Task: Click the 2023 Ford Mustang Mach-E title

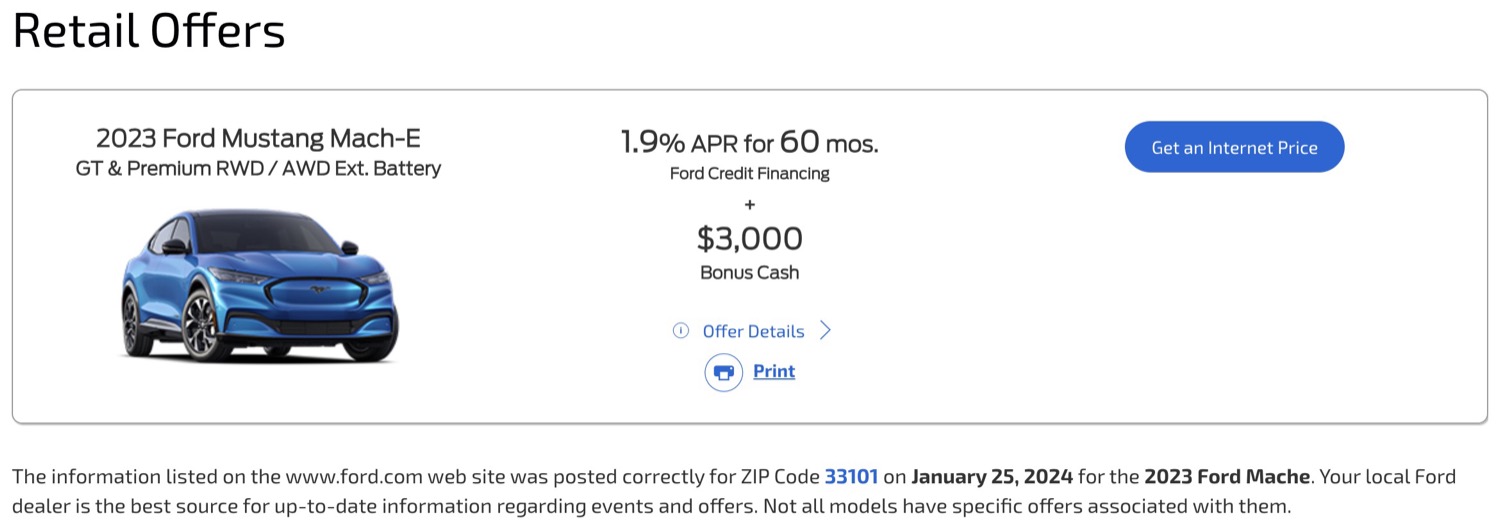Action: click(258, 138)
